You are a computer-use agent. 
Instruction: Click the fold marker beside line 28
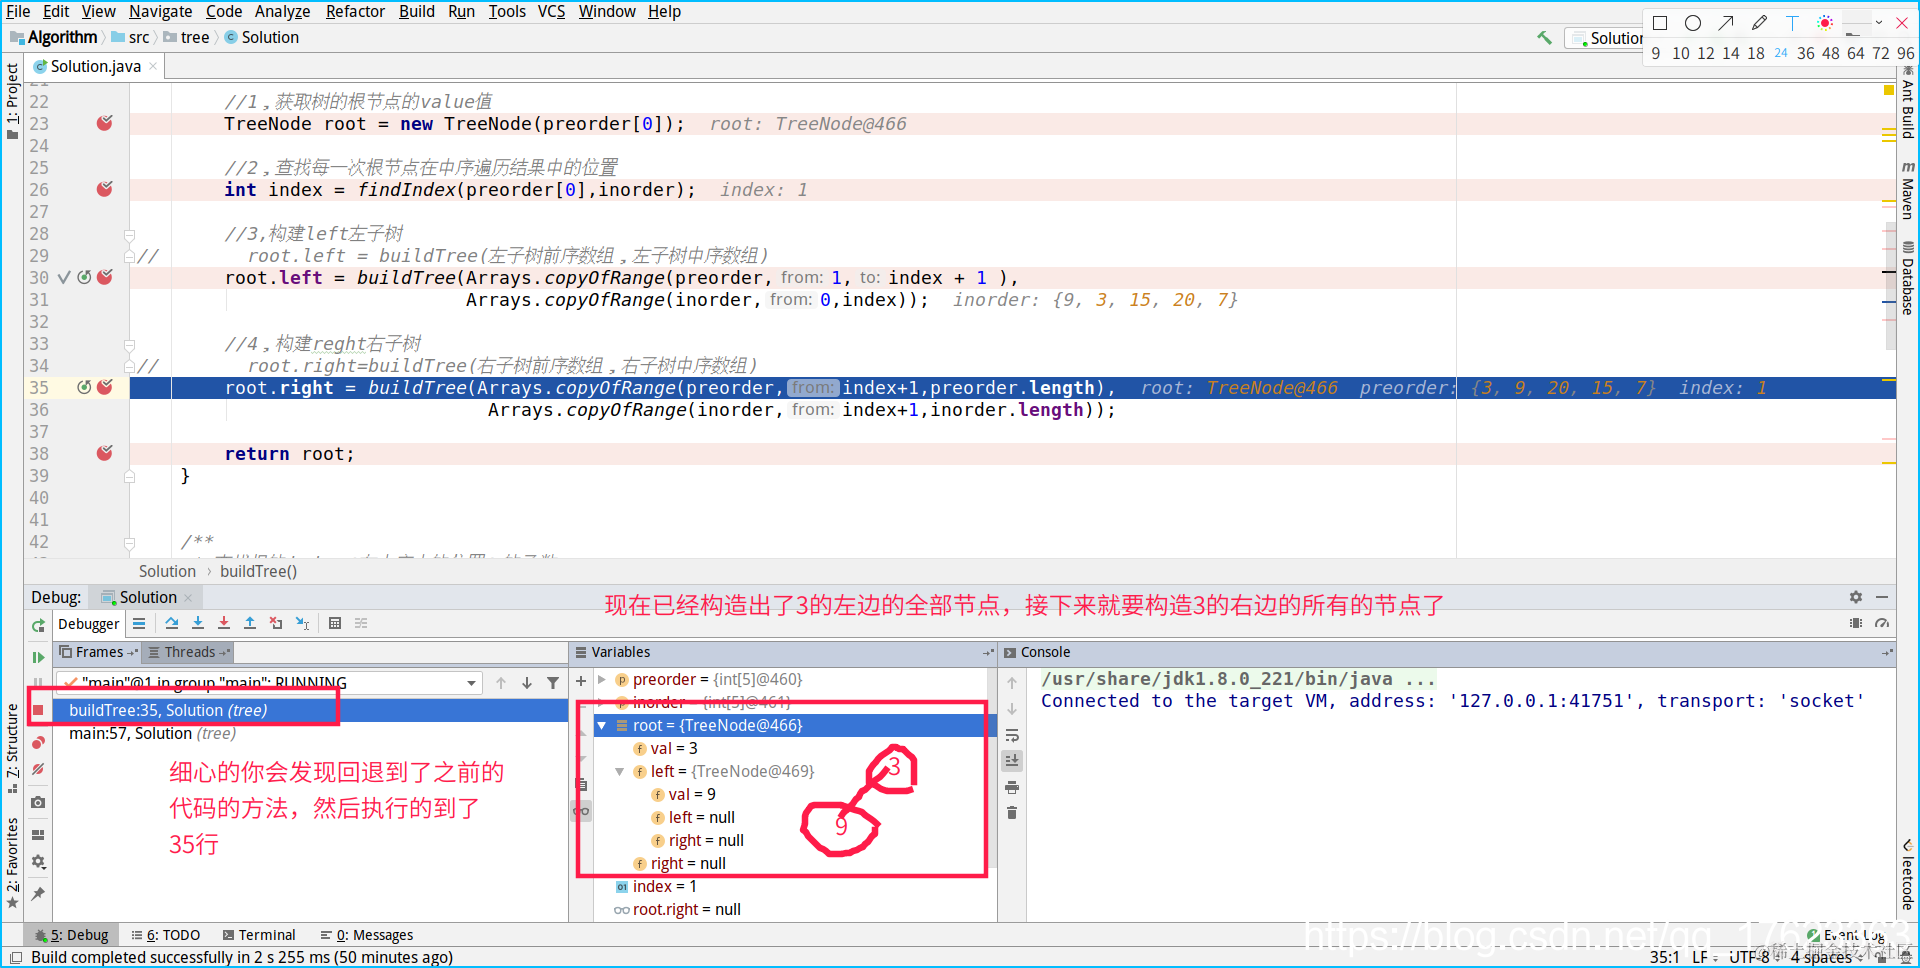(x=130, y=234)
